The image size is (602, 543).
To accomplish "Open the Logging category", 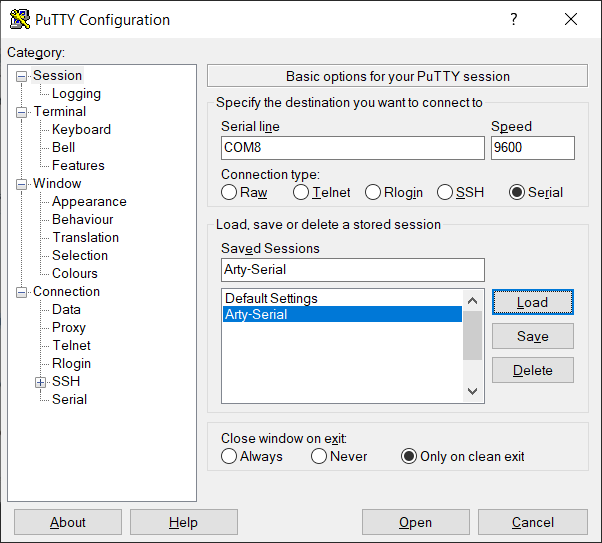I will 76,93.
